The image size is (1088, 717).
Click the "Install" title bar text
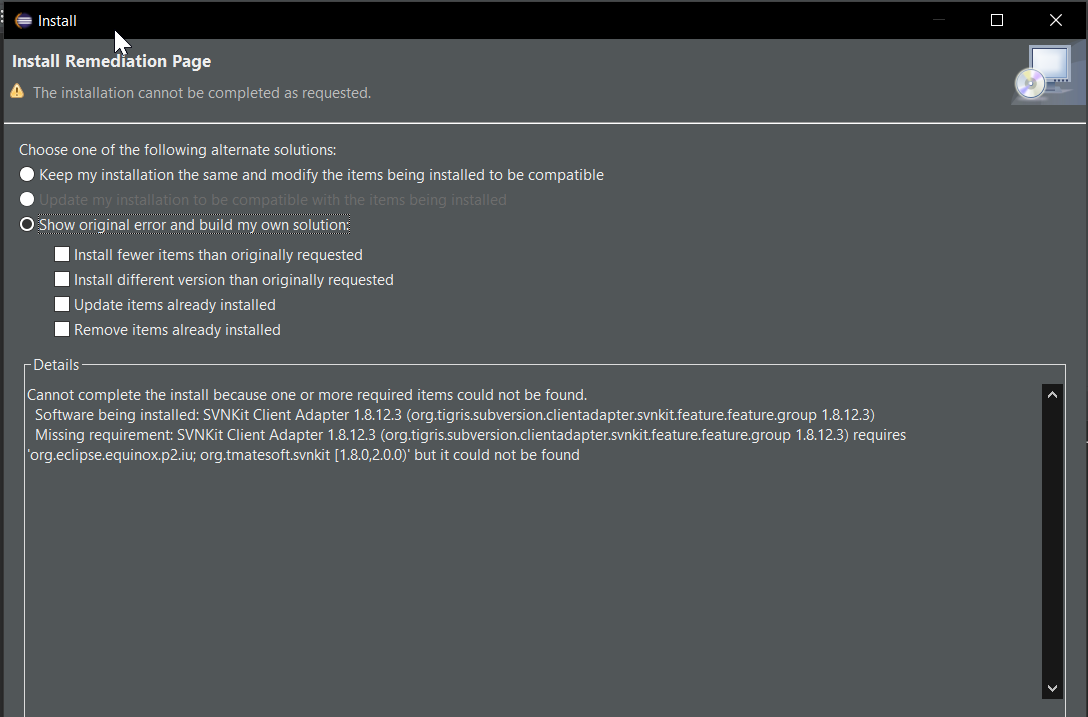coord(57,20)
